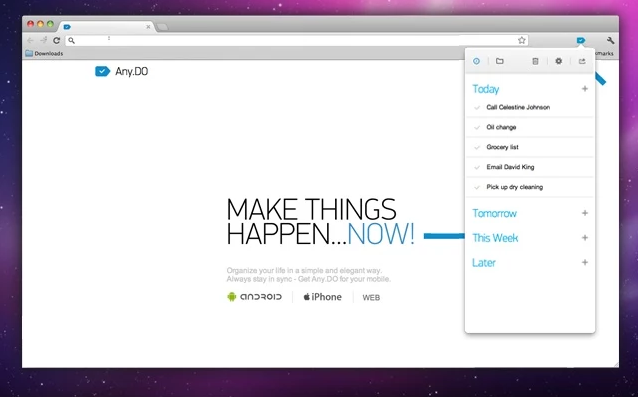
Task: Select the Any.DO browser tab
Action: click(107, 27)
